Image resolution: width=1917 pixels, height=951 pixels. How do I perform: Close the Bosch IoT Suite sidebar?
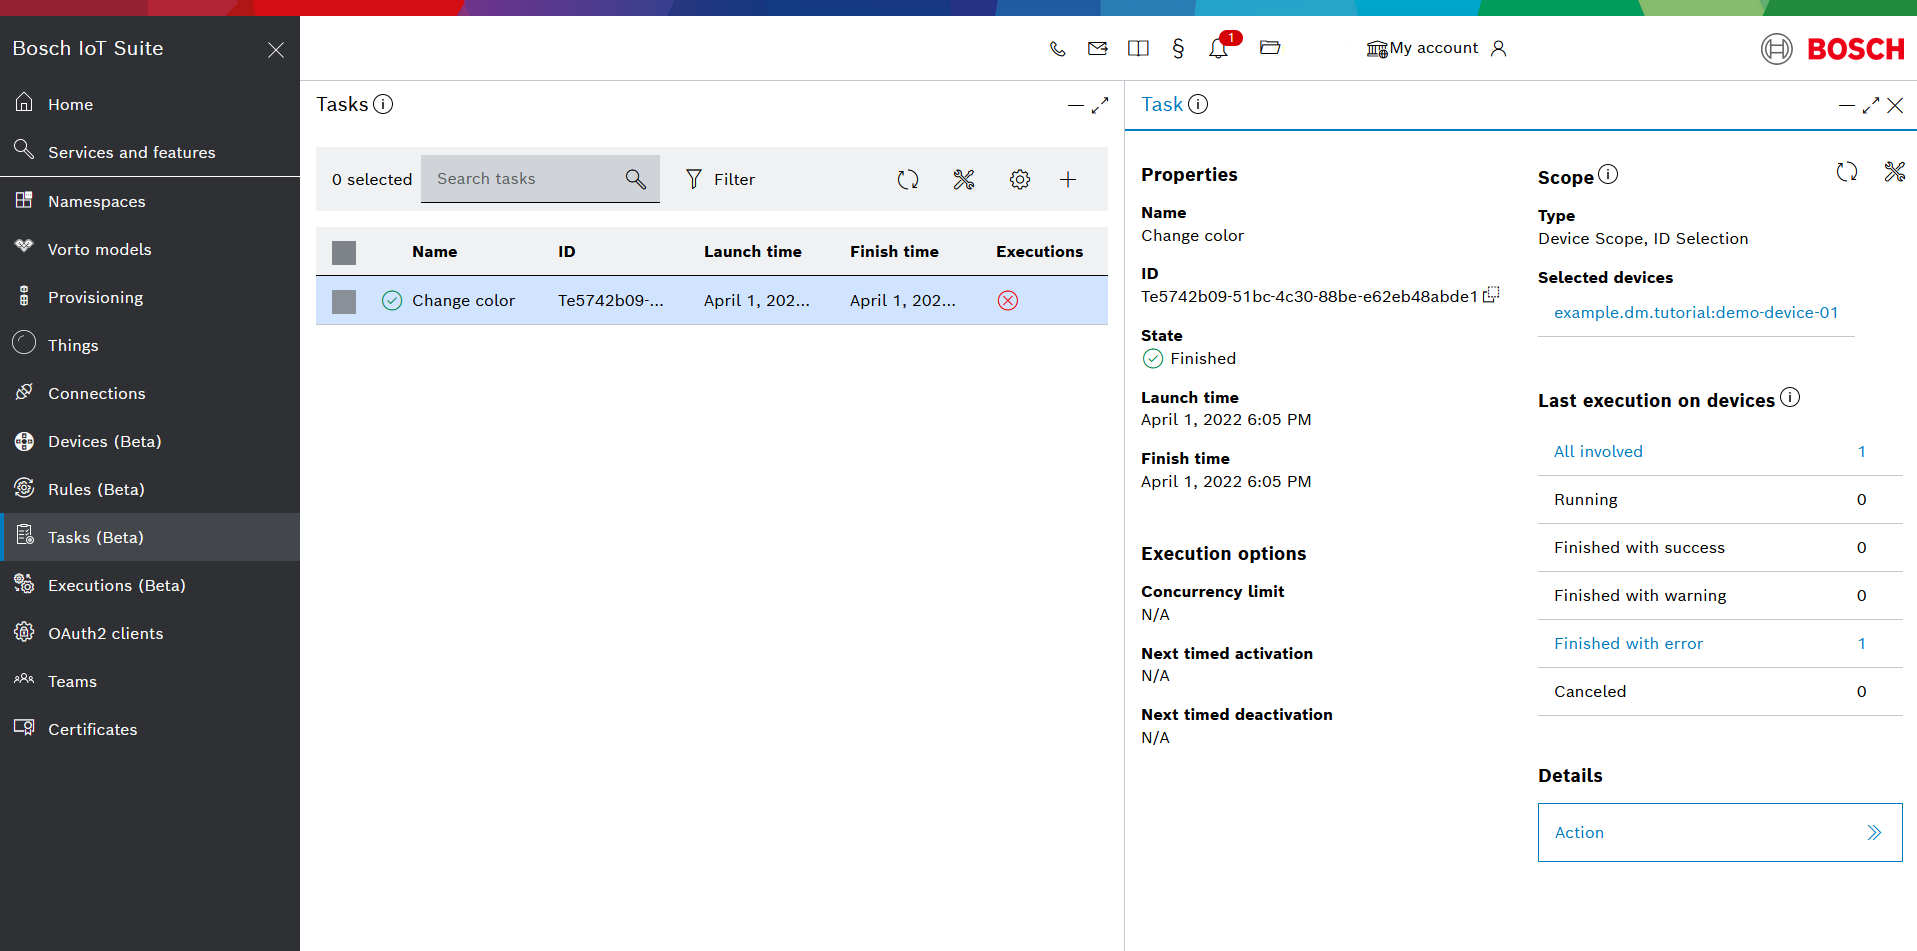pyautogui.click(x=276, y=50)
